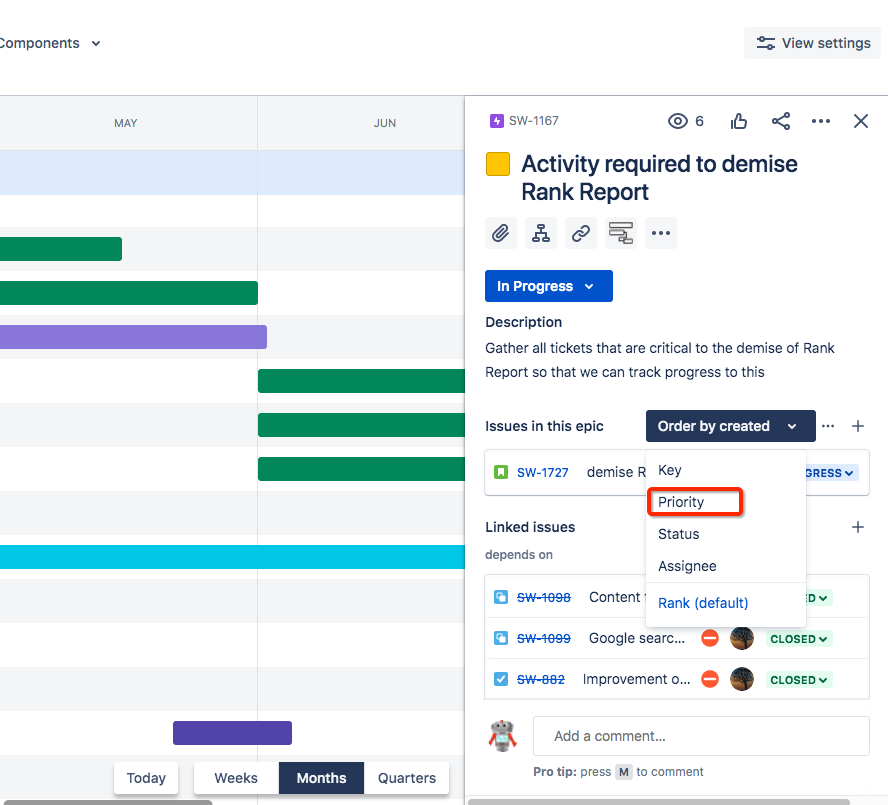Open watch options with the eye icon
The image size is (888, 805).
pos(677,121)
